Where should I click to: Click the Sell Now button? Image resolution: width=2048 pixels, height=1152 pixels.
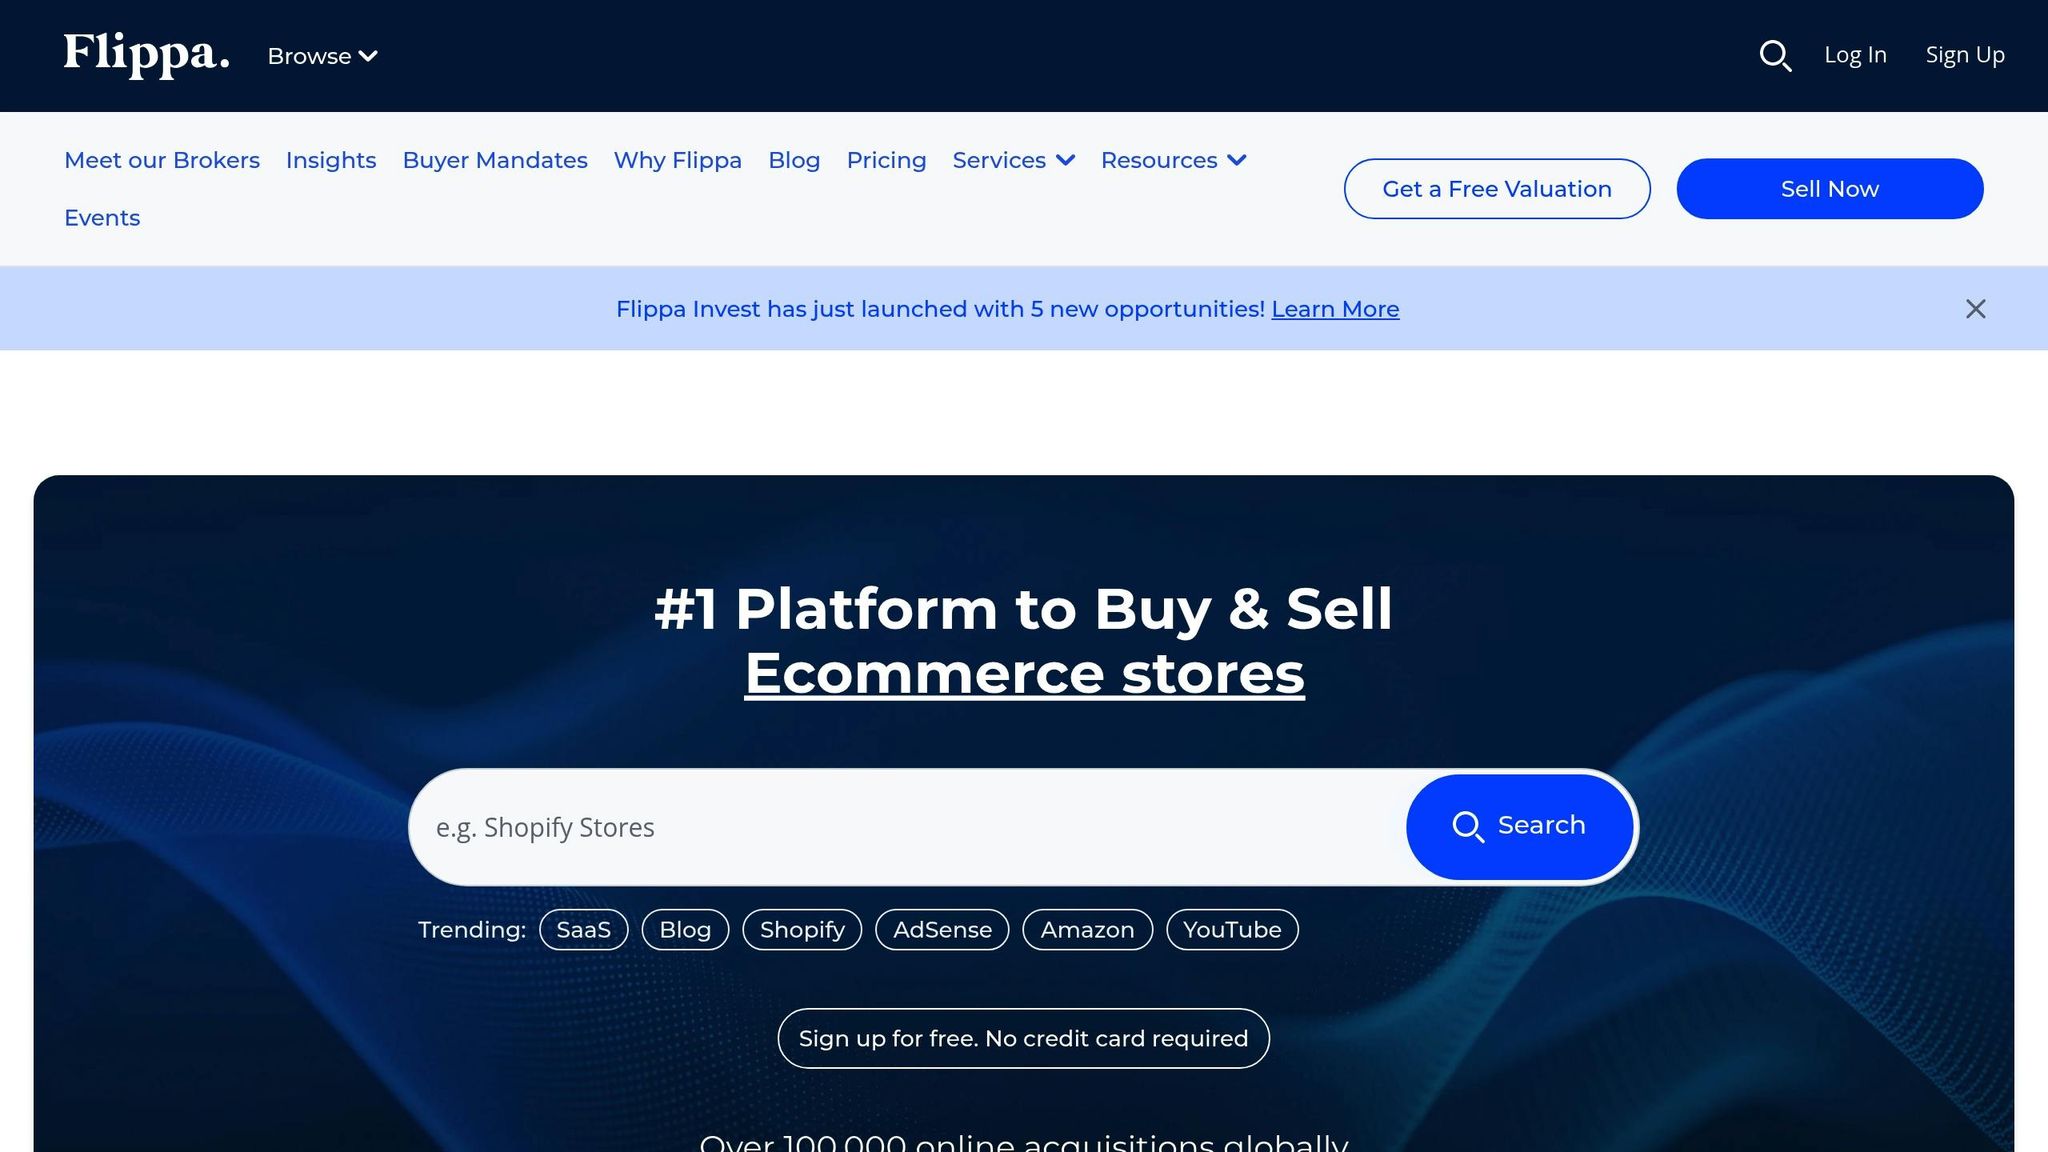point(1830,189)
